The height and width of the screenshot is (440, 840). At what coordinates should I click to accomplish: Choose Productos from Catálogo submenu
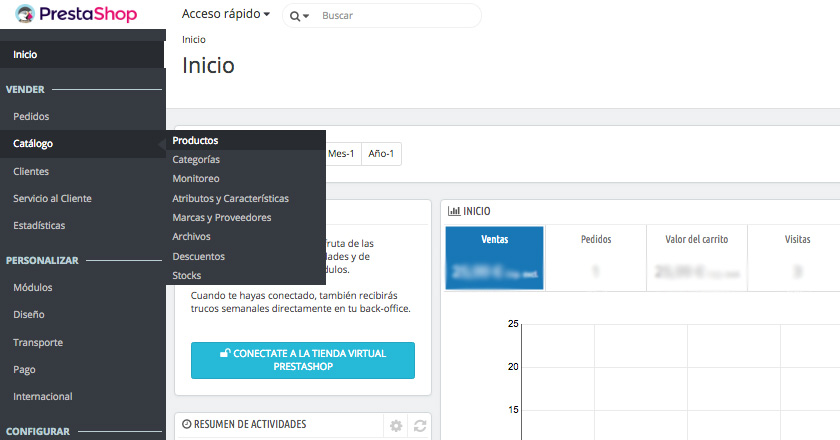tap(246, 140)
